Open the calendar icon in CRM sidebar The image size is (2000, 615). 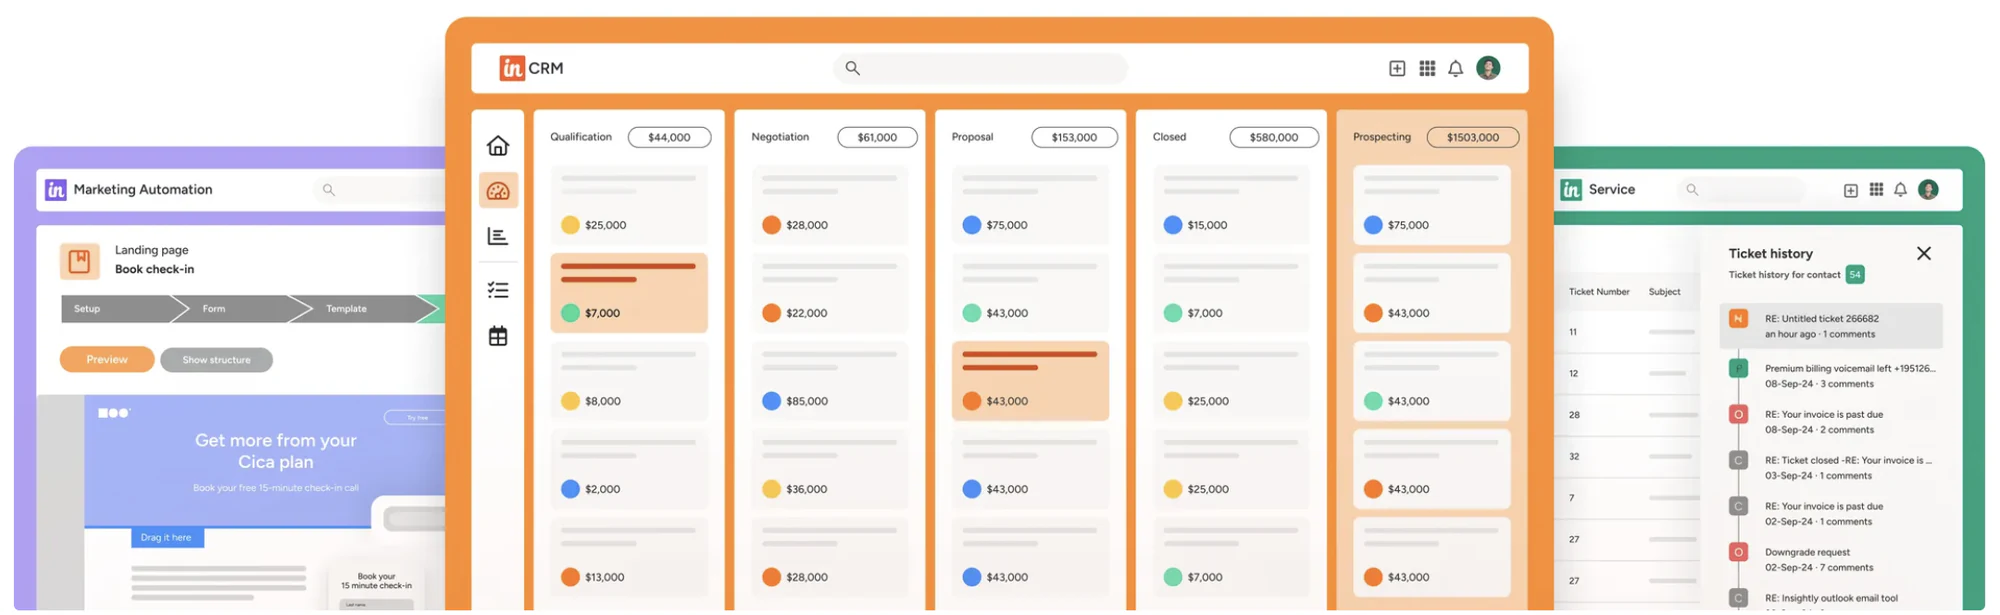point(498,336)
